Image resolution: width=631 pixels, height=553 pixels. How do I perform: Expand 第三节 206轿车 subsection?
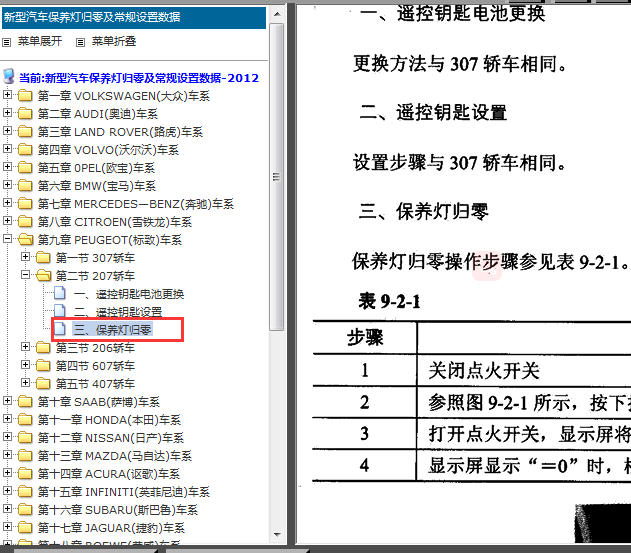tap(25, 347)
